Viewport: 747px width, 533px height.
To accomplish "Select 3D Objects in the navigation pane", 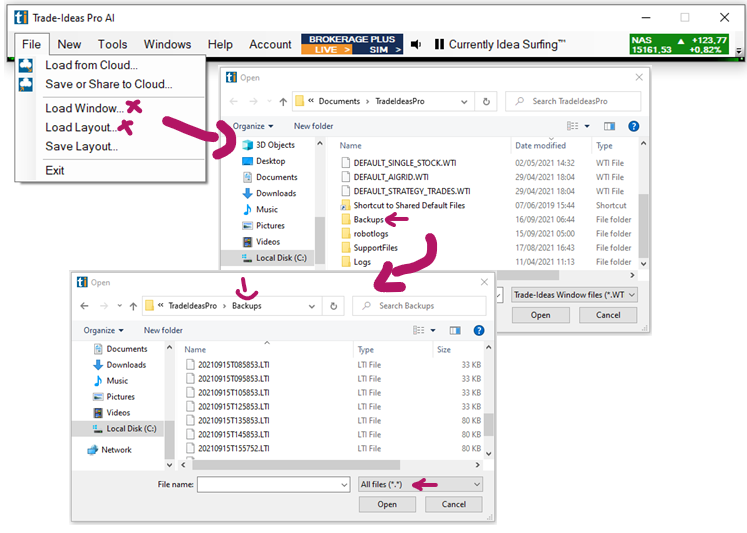I will [x=274, y=145].
